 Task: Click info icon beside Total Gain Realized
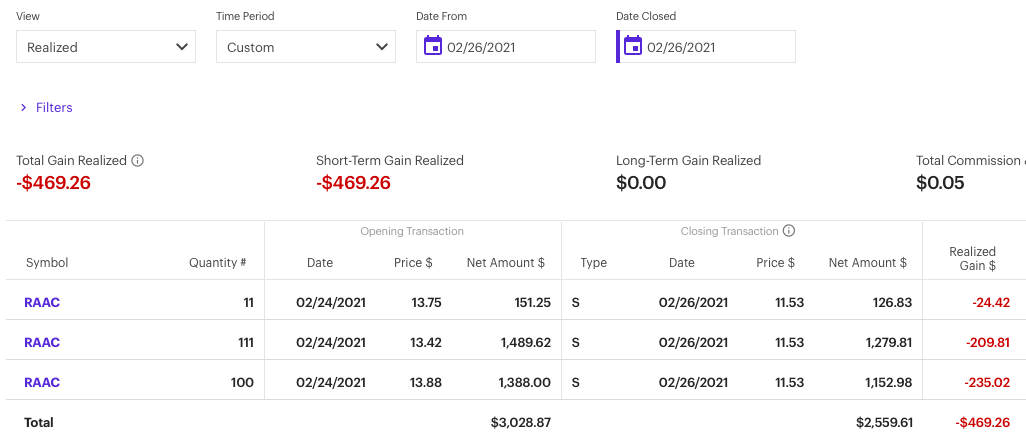click(x=138, y=160)
